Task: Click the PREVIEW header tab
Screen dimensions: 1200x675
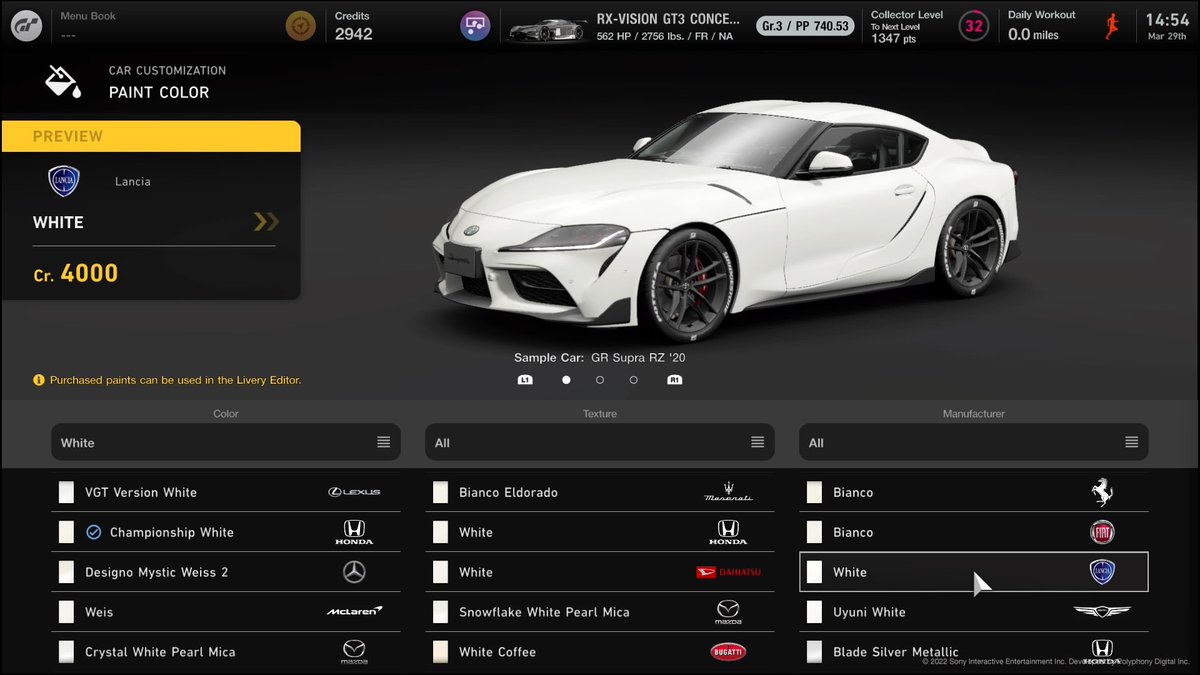Action: click(x=150, y=136)
